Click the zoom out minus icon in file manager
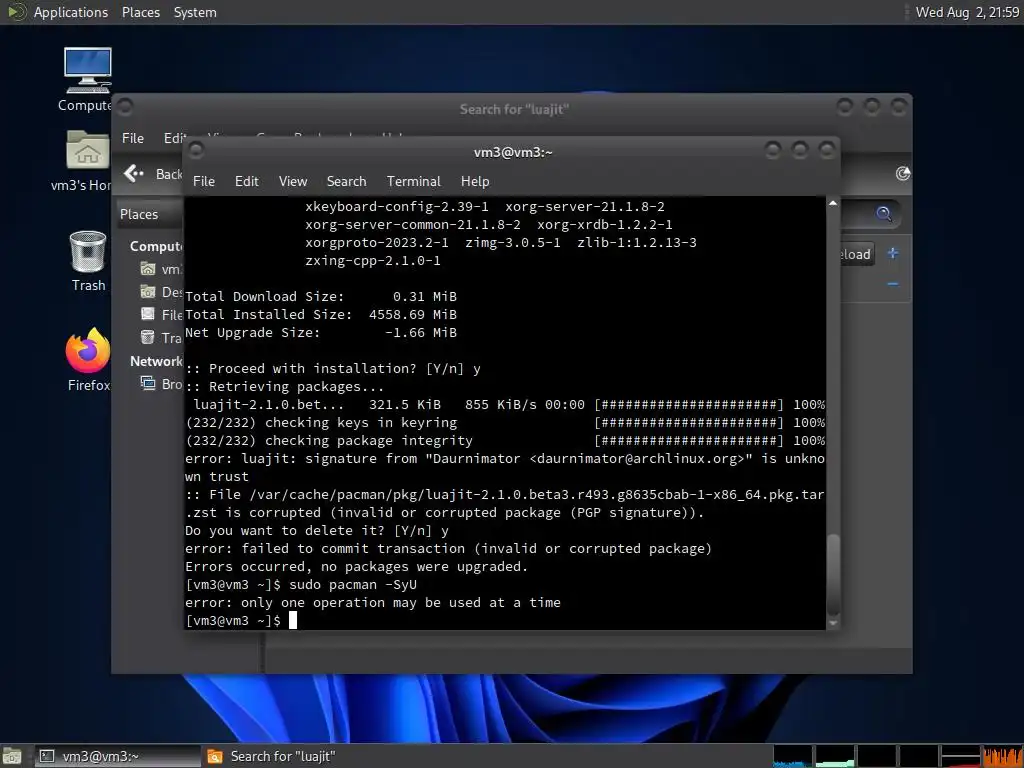The width and height of the screenshot is (1024, 768). click(x=893, y=283)
